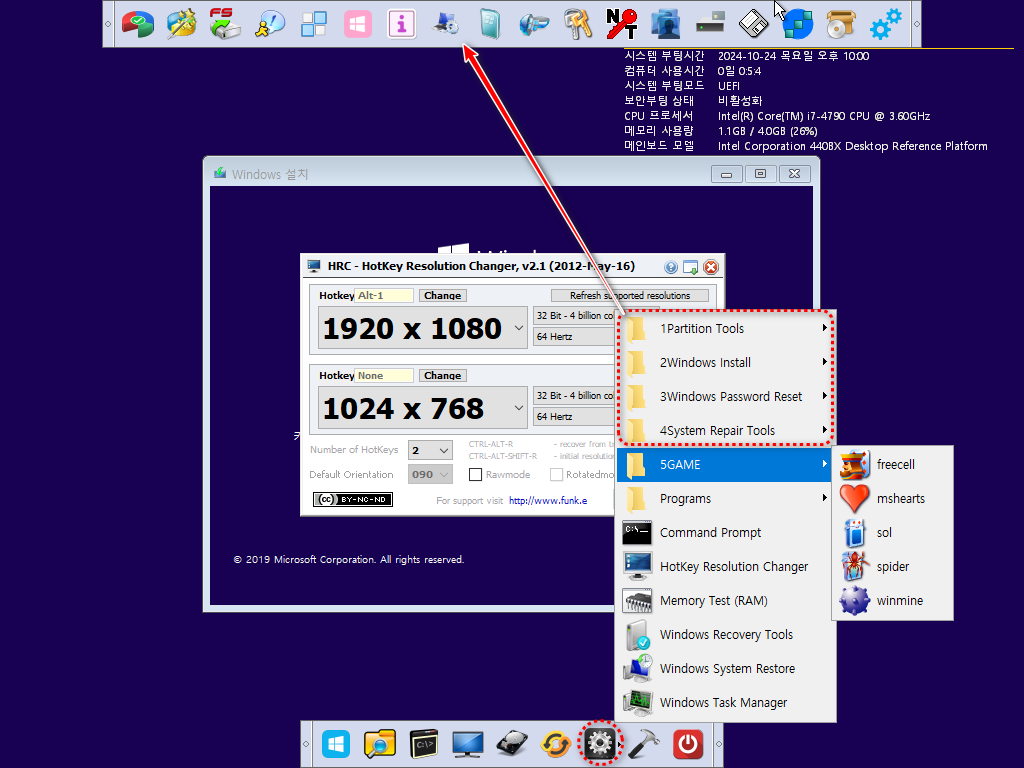Open the floppy disk icon in top dock
Image resolution: width=1024 pixels, height=768 pixels.
point(754,24)
